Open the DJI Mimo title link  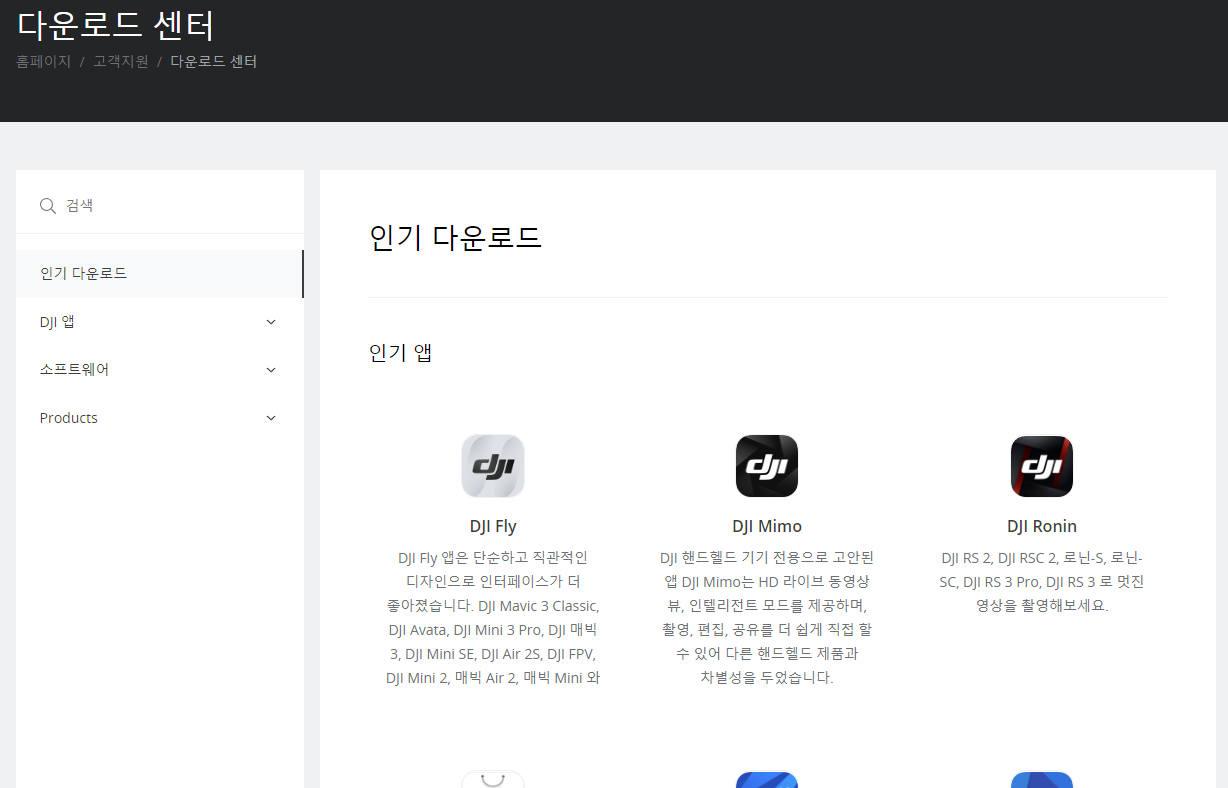tap(767, 526)
